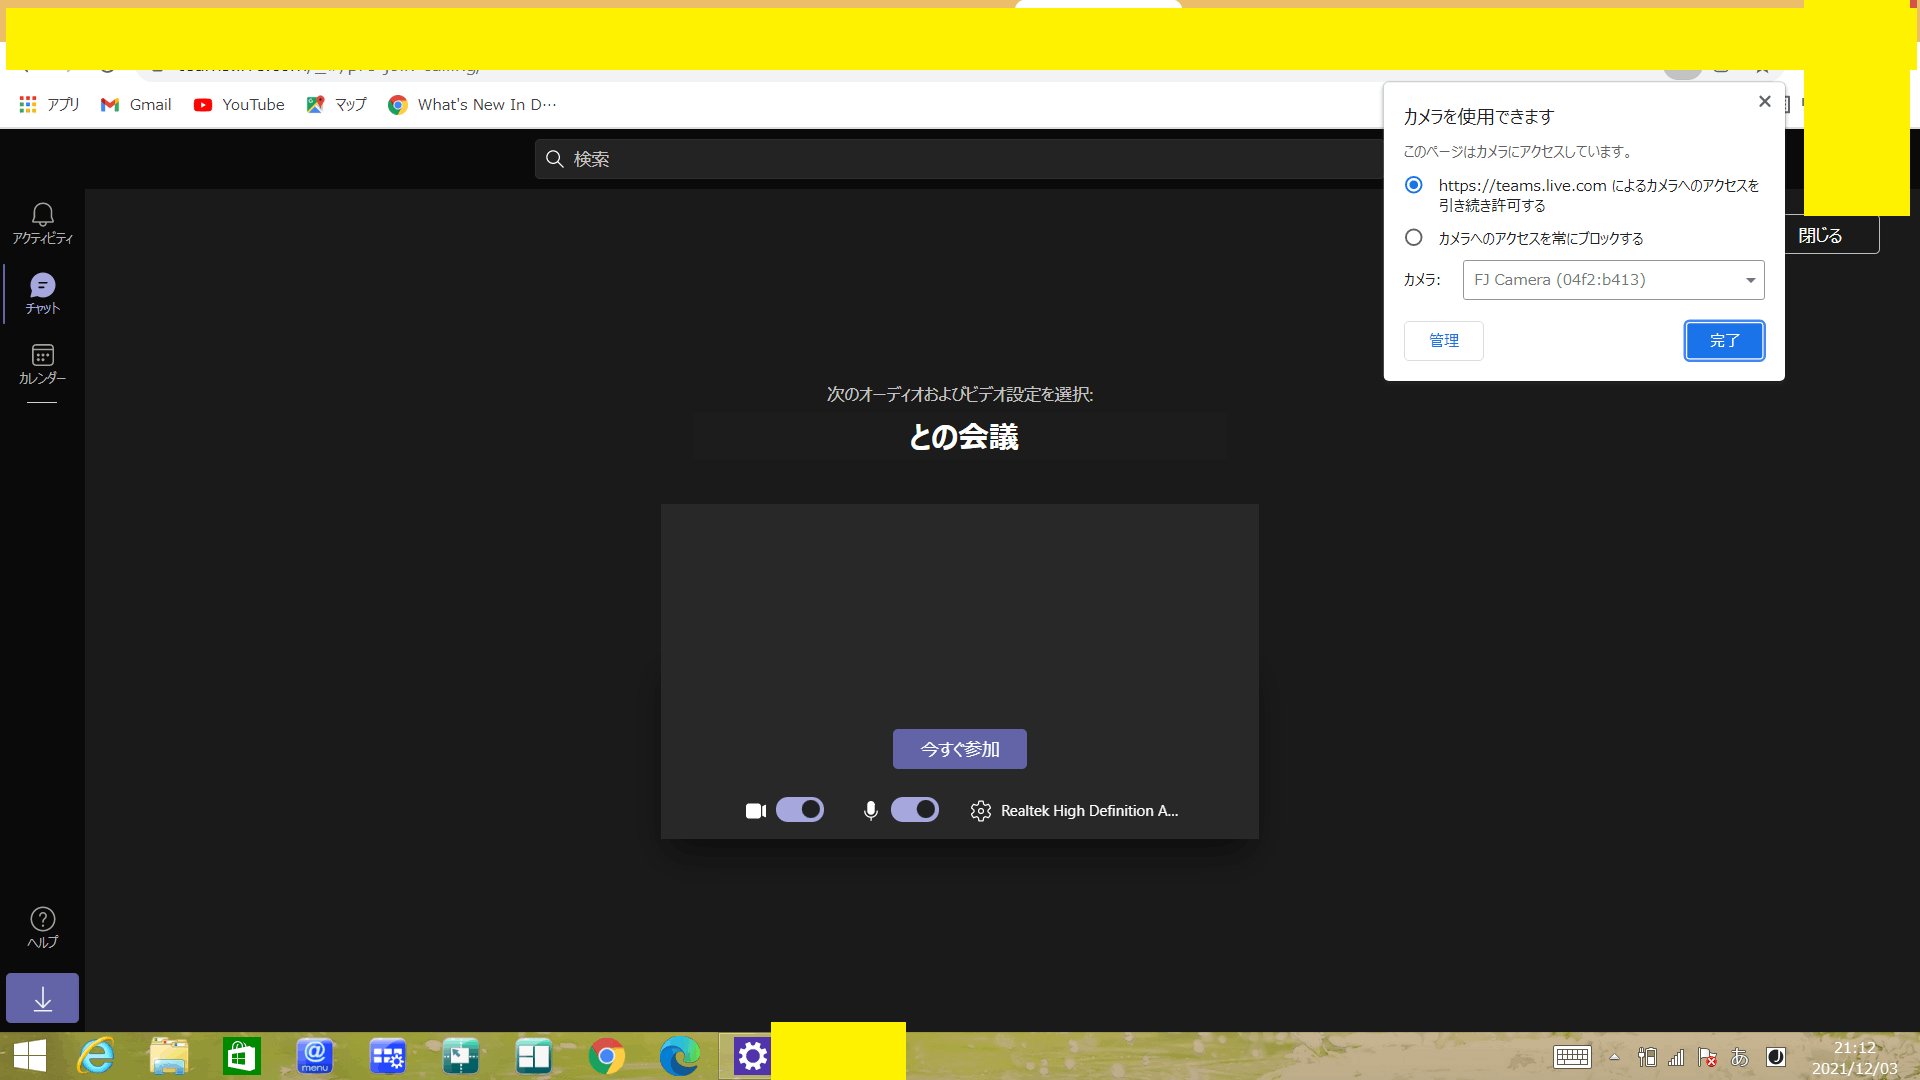This screenshot has height=1080, width=1920.
Task: Click Edge browser icon in taskbar
Action: pyautogui.click(x=678, y=1055)
